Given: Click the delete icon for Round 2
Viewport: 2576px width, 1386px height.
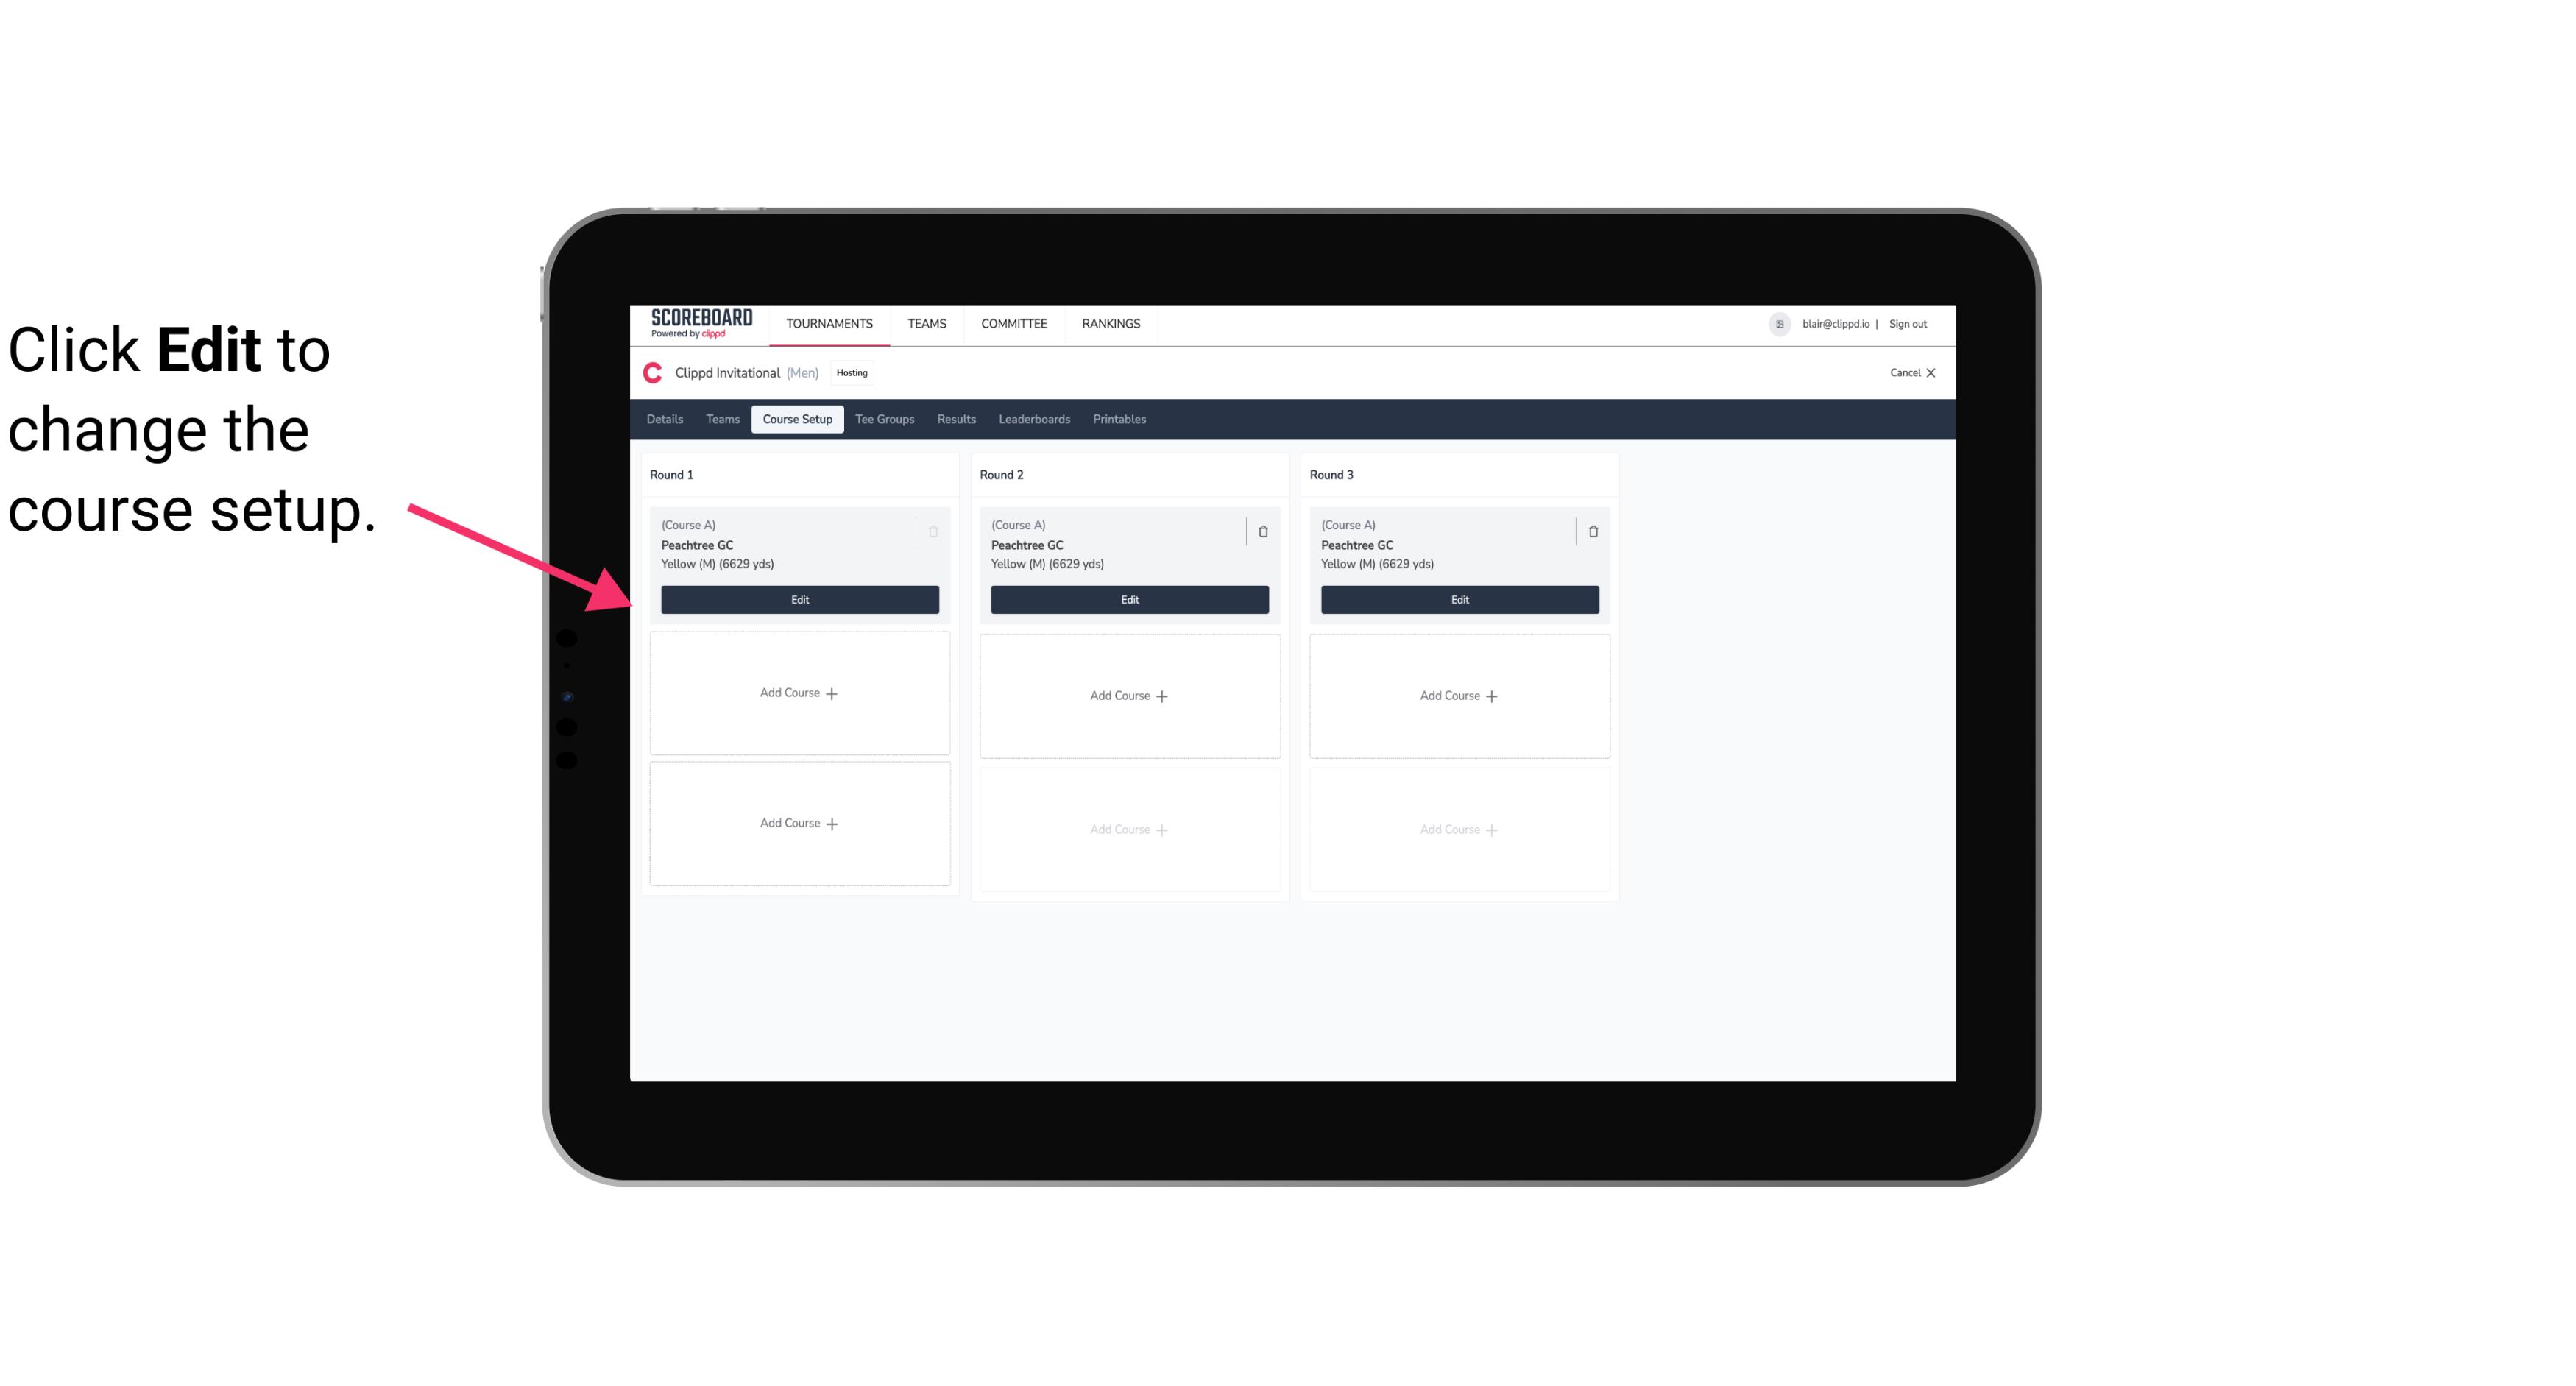Looking at the screenshot, I should point(1262,531).
